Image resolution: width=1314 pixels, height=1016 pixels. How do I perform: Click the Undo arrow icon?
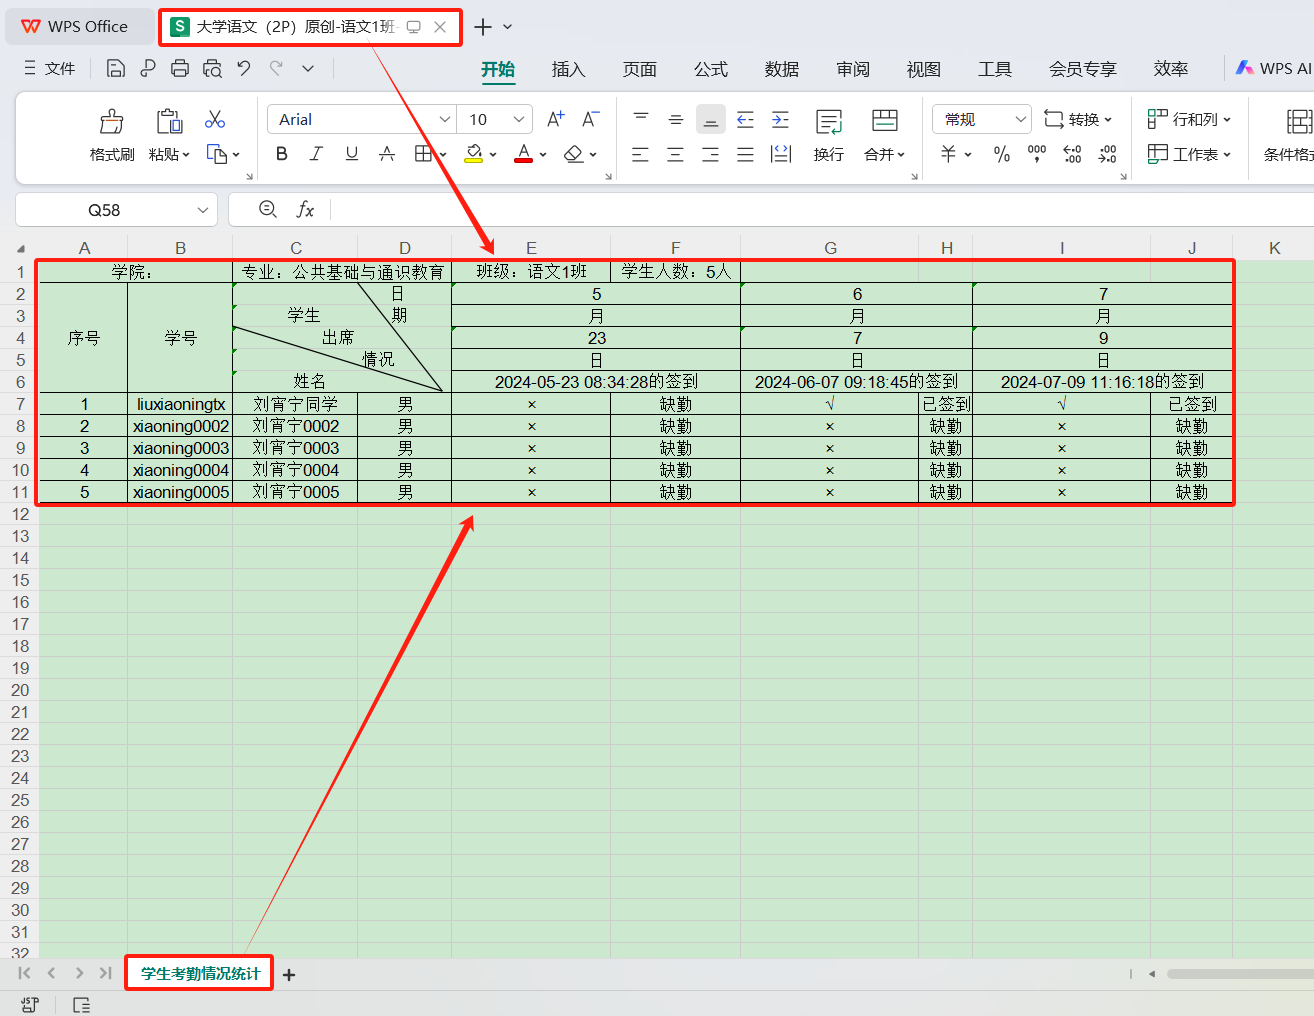pos(244,68)
